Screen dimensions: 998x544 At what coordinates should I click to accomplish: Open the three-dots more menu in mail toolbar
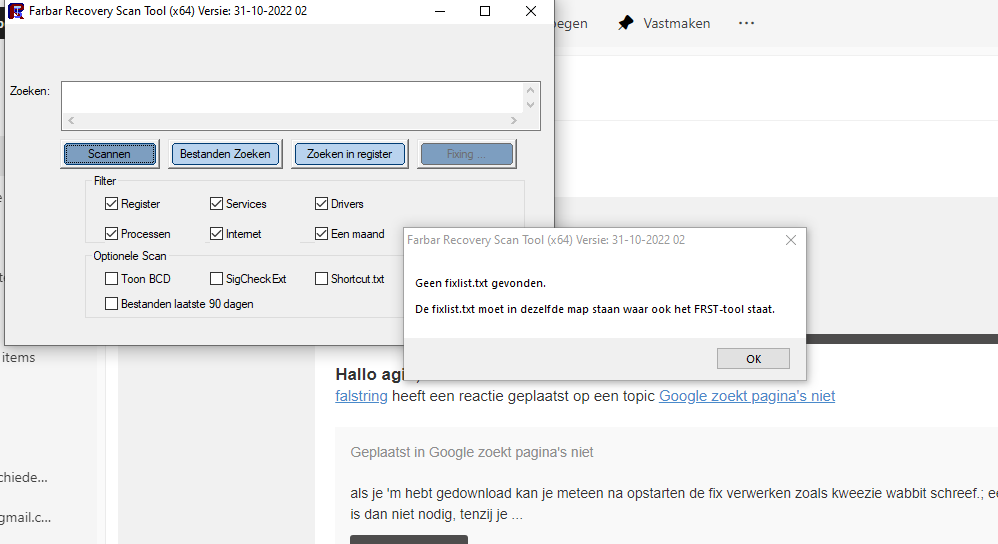[x=746, y=23]
